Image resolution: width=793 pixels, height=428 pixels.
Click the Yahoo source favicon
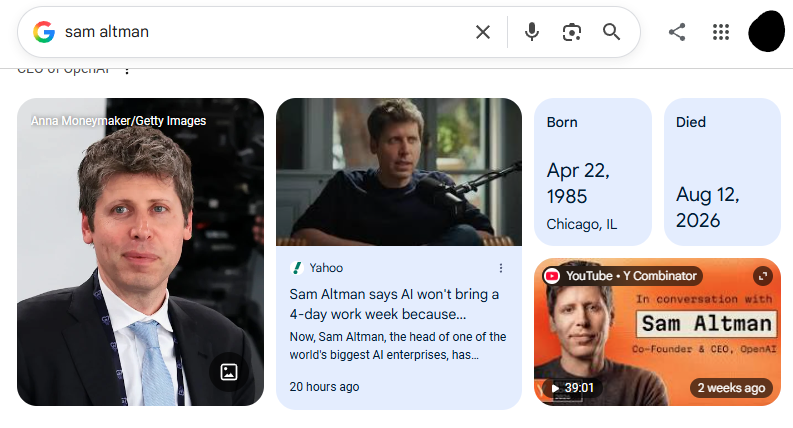(297, 268)
